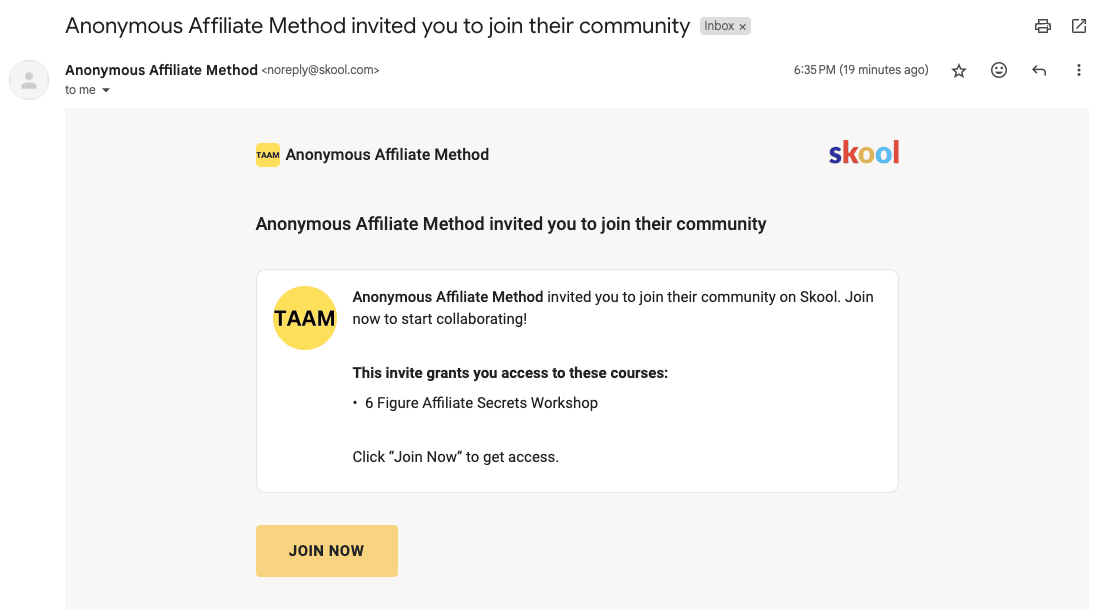Click the skool logo in the email
The height and width of the screenshot is (610, 1105).
pos(864,152)
